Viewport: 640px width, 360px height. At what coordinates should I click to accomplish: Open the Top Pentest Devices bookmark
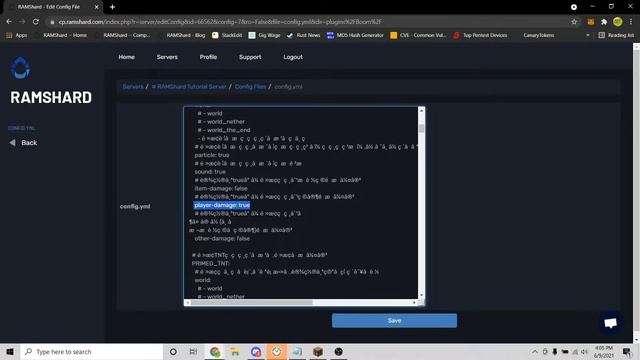click(480, 35)
